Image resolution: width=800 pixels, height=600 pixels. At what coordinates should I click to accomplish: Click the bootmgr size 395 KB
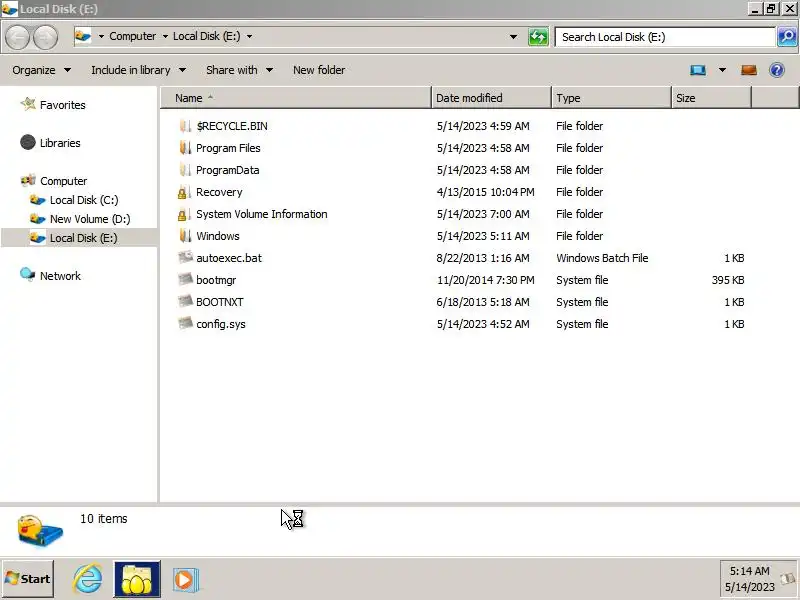(728, 280)
